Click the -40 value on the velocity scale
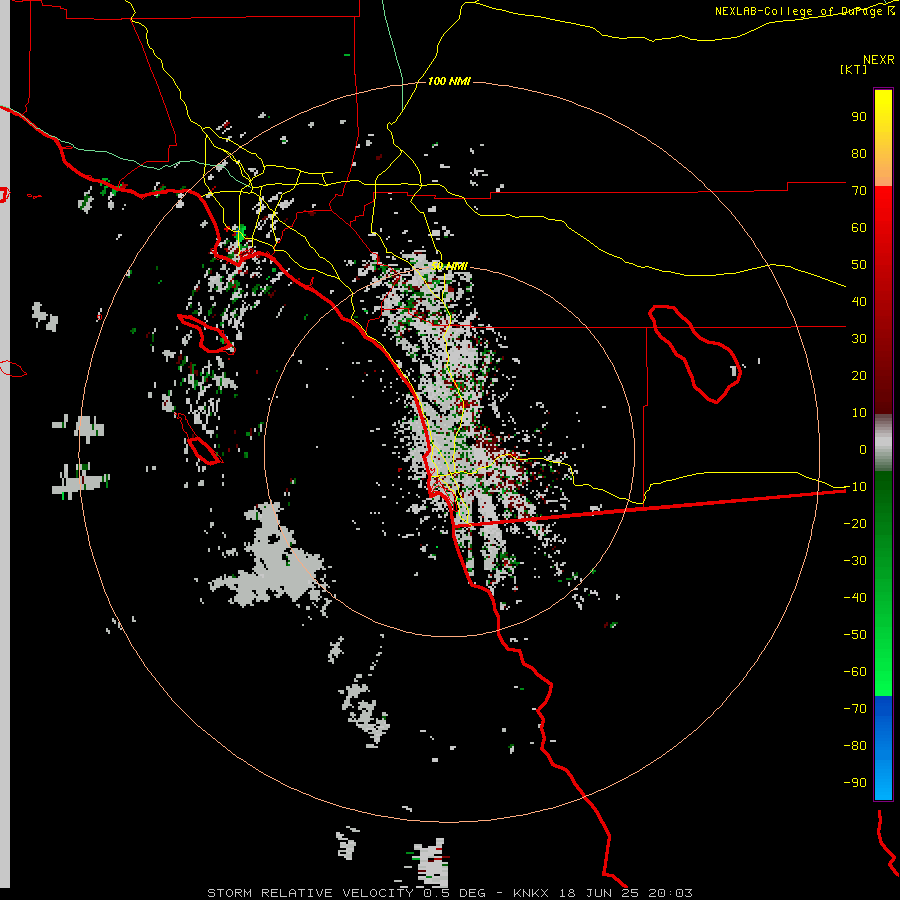 (855, 598)
